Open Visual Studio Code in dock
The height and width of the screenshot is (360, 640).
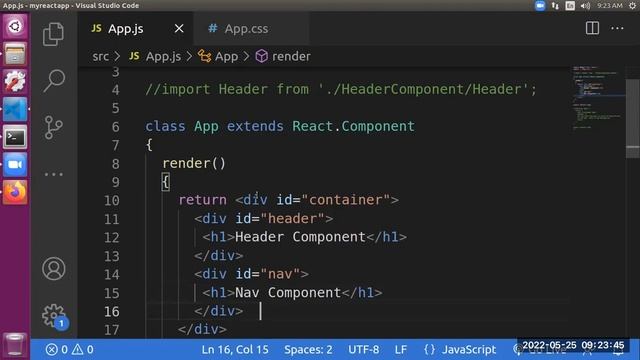coord(15,109)
